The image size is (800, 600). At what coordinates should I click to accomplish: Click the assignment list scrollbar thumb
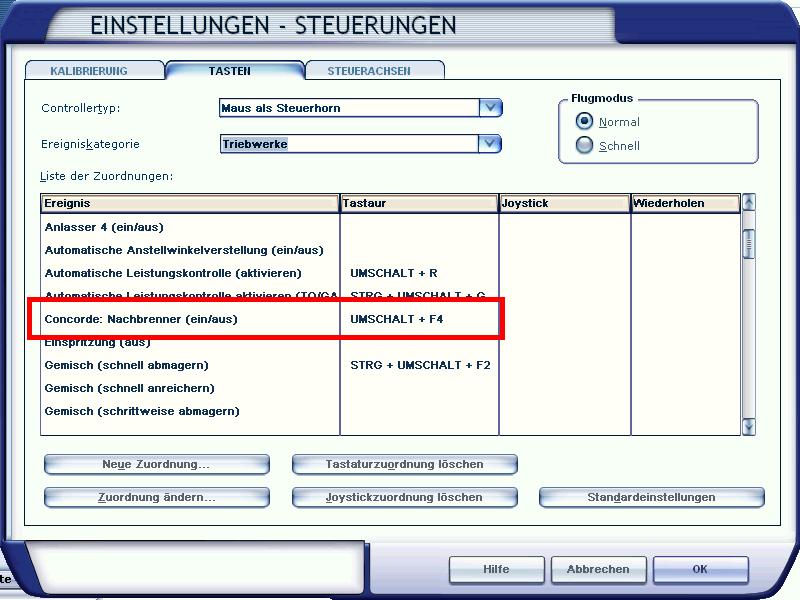point(748,244)
